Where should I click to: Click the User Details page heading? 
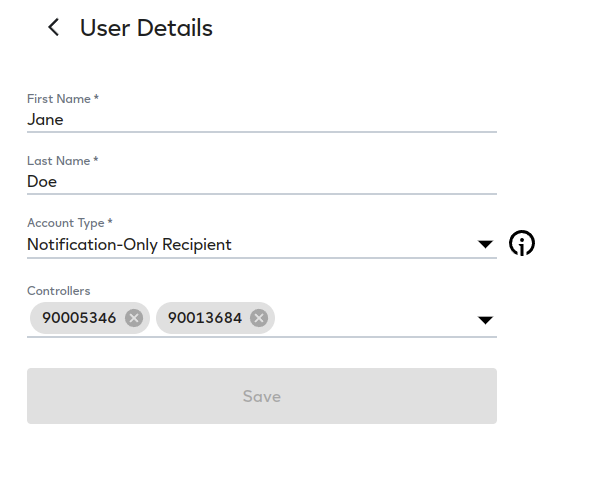(x=146, y=28)
